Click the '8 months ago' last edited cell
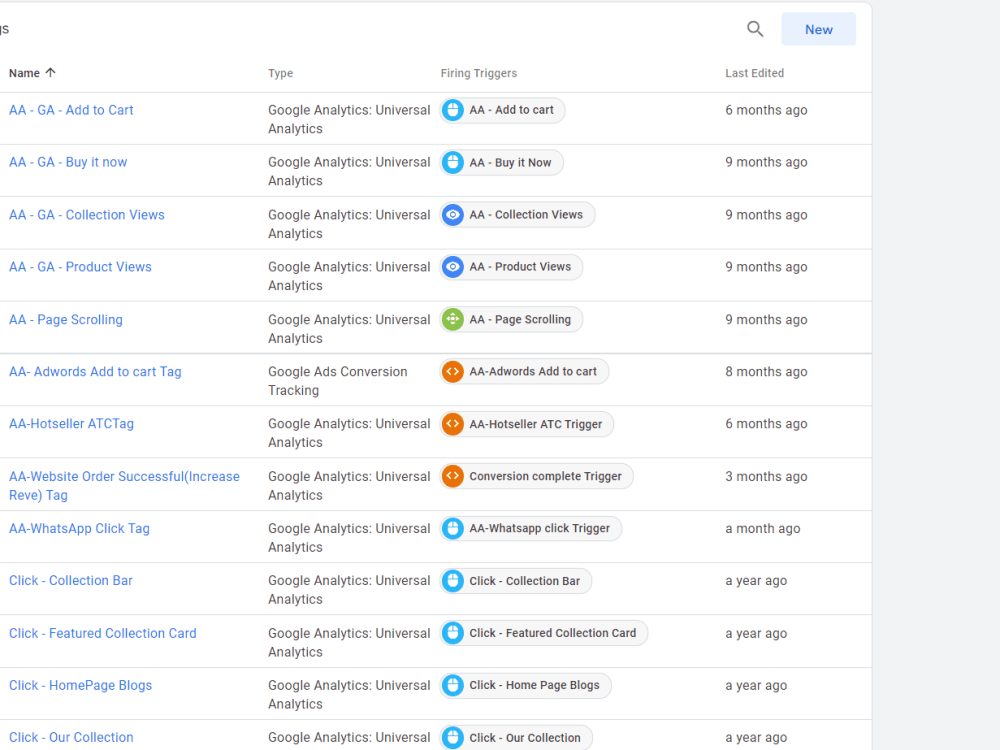The image size is (1000, 750). [x=766, y=371]
